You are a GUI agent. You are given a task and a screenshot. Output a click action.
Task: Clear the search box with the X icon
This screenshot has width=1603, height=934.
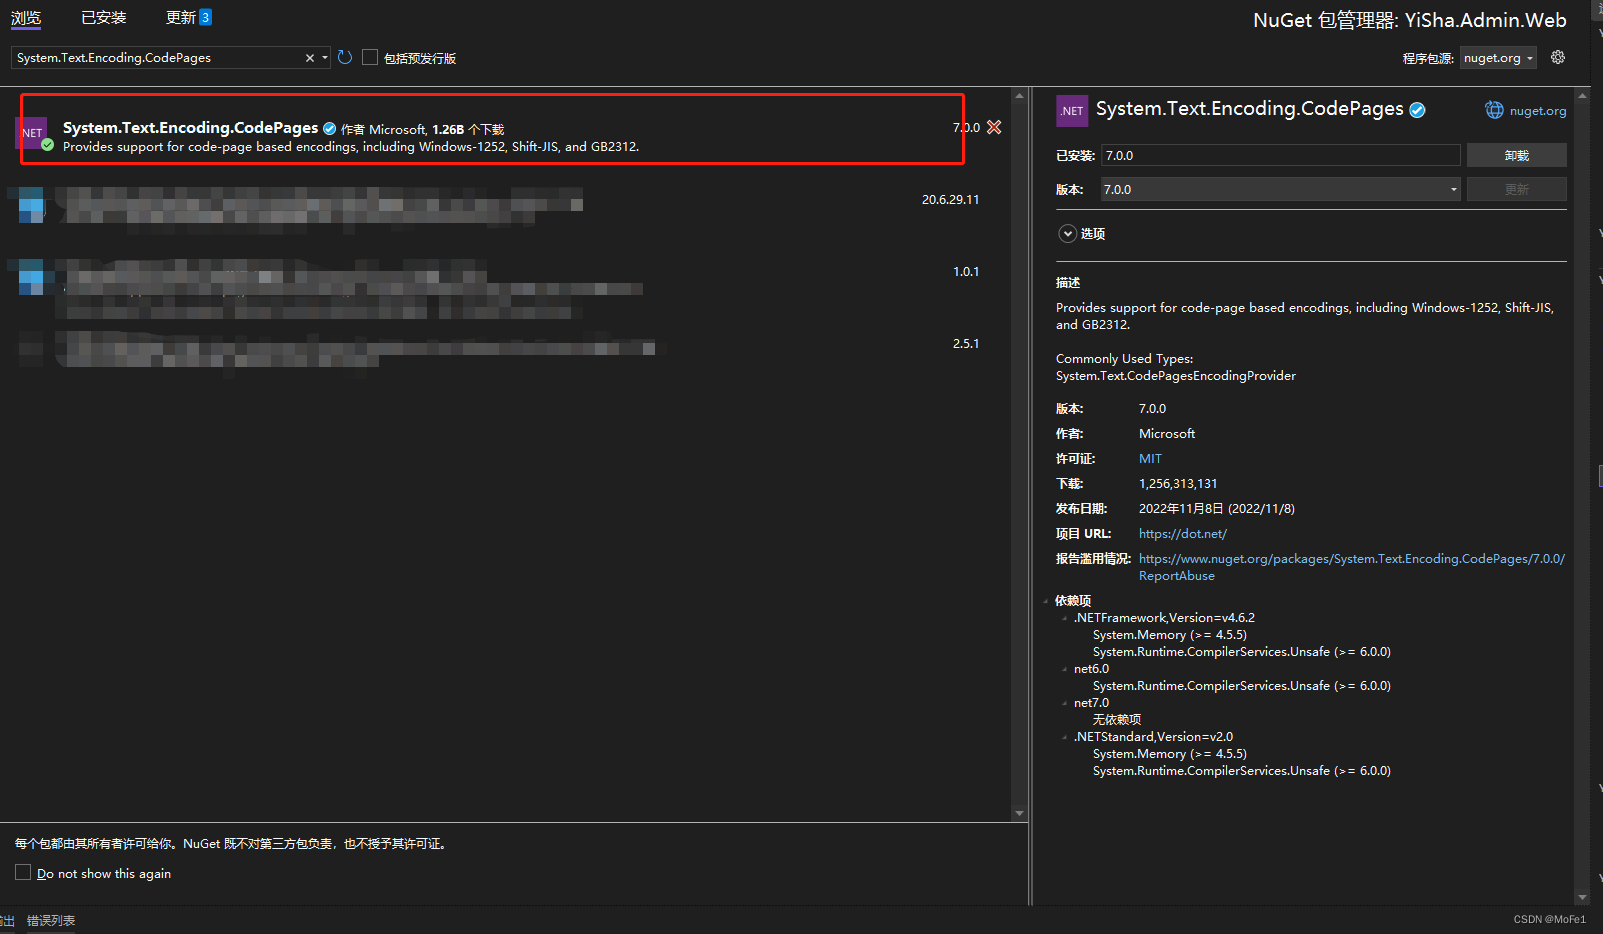point(309,57)
